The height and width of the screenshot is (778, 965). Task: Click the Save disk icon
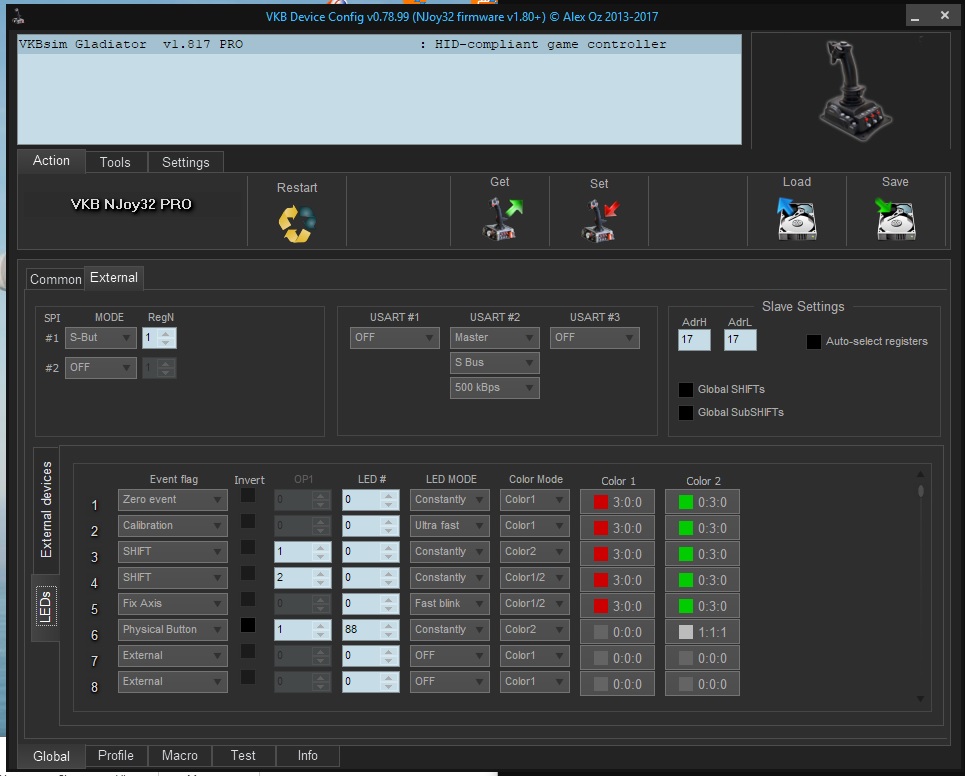pos(895,219)
